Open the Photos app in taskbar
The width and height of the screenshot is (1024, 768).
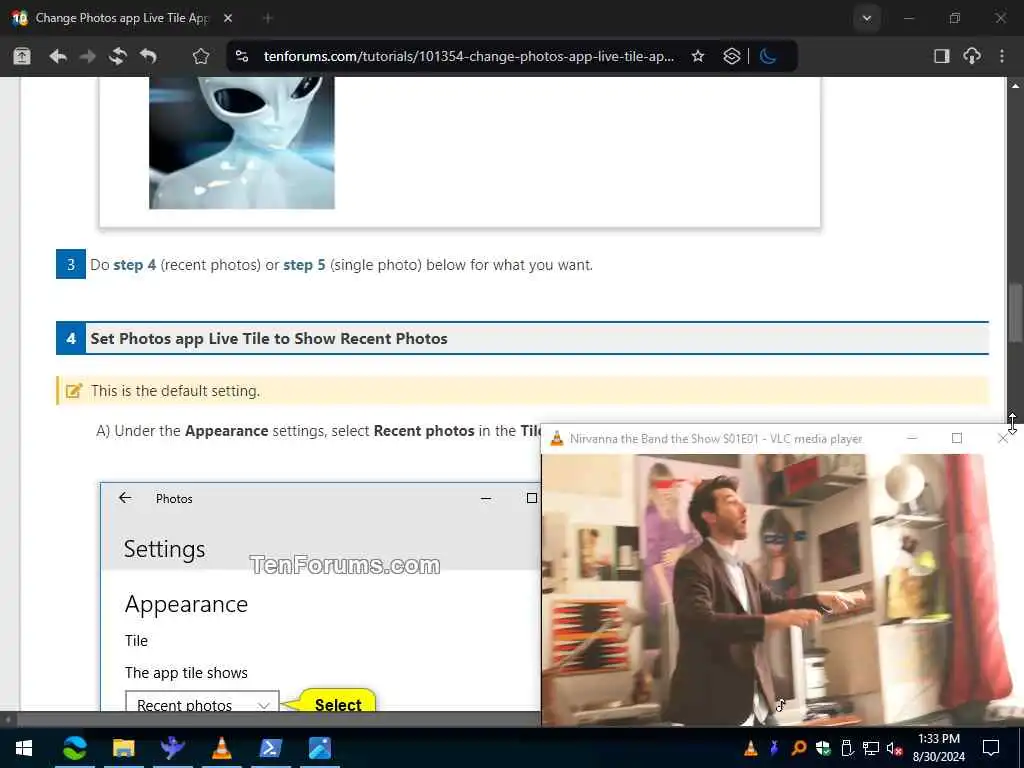[320, 748]
